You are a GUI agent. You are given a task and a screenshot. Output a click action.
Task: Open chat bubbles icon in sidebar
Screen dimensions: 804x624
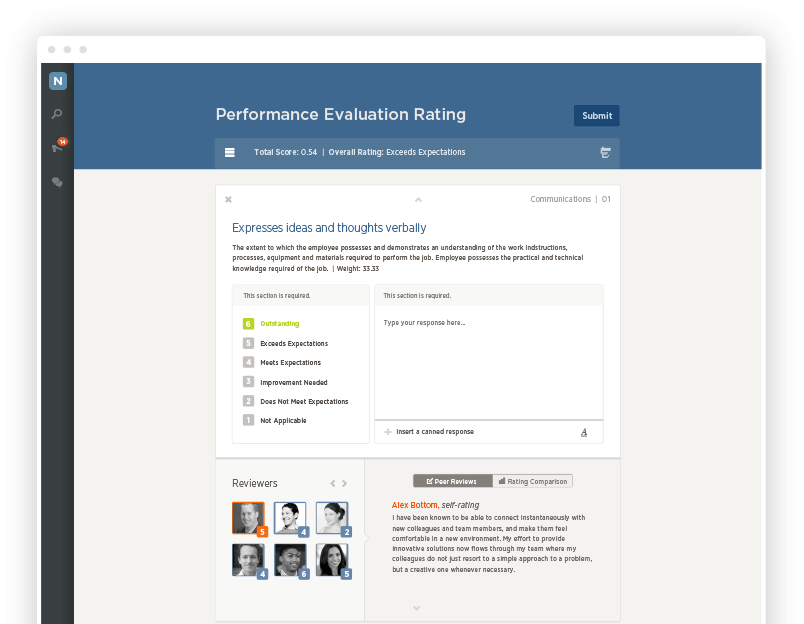[57, 182]
